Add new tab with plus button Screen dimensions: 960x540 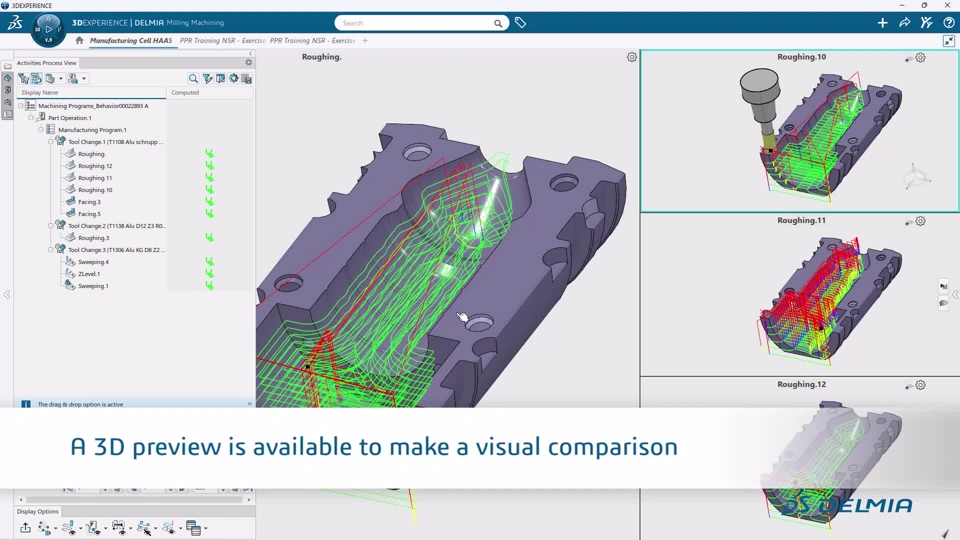click(365, 40)
